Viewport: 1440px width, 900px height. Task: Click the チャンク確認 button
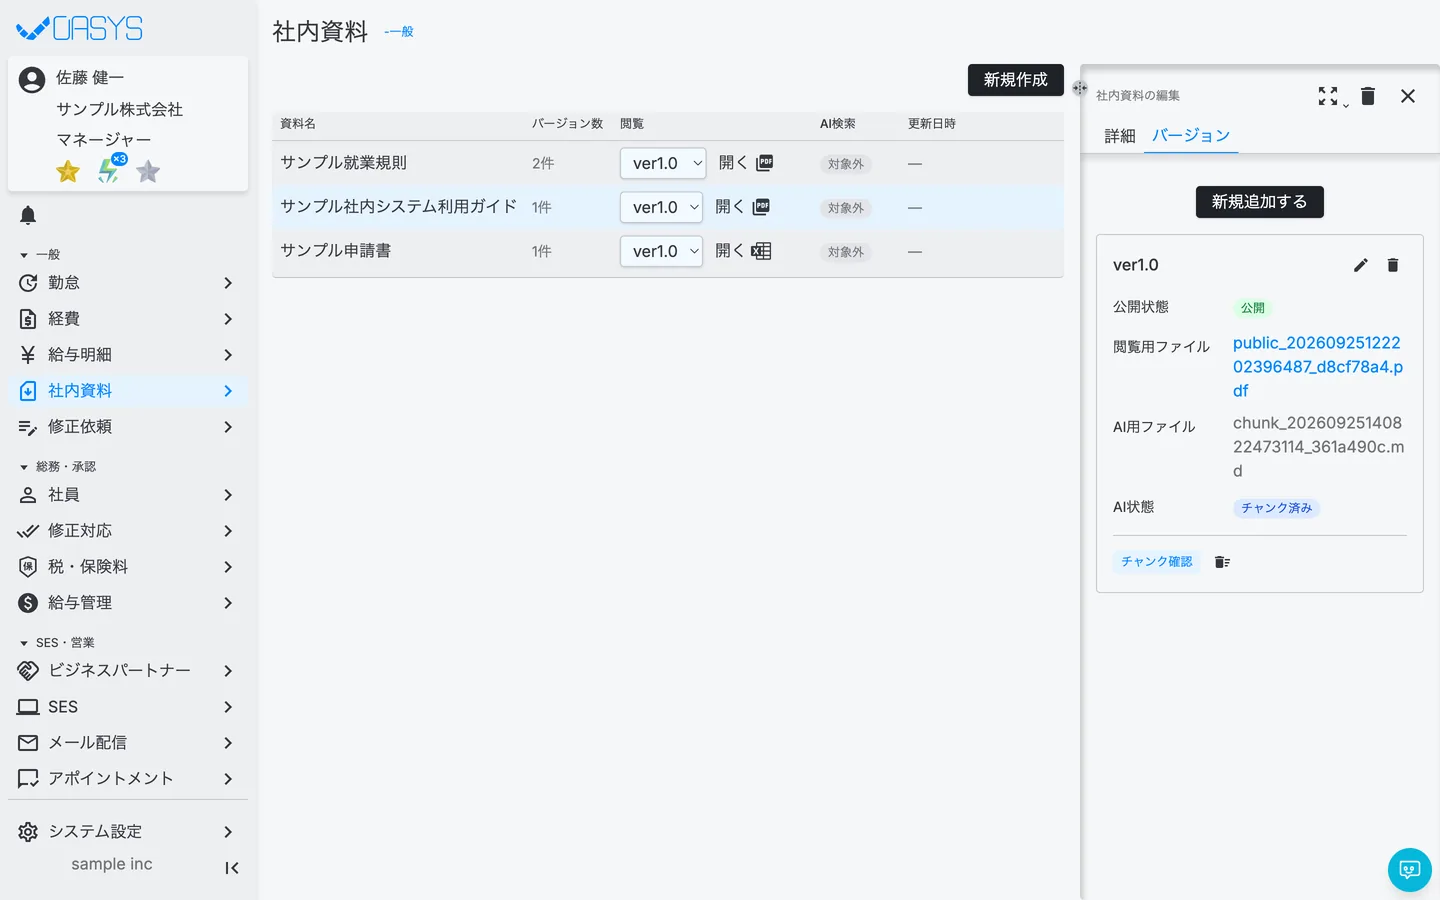(x=1156, y=562)
